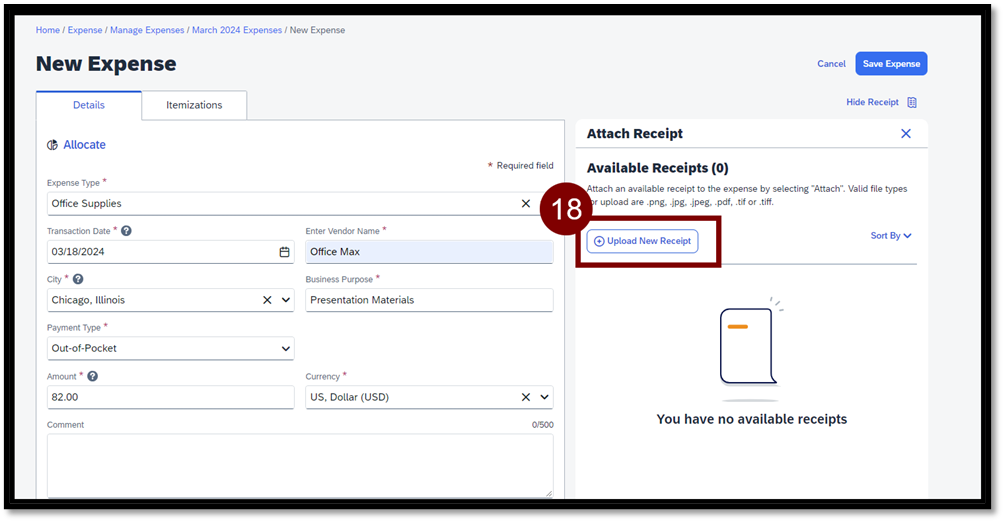Click the calendar icon in Transaction Date
The height and width of the screenshot is (522, 1004).
point(284,252)
